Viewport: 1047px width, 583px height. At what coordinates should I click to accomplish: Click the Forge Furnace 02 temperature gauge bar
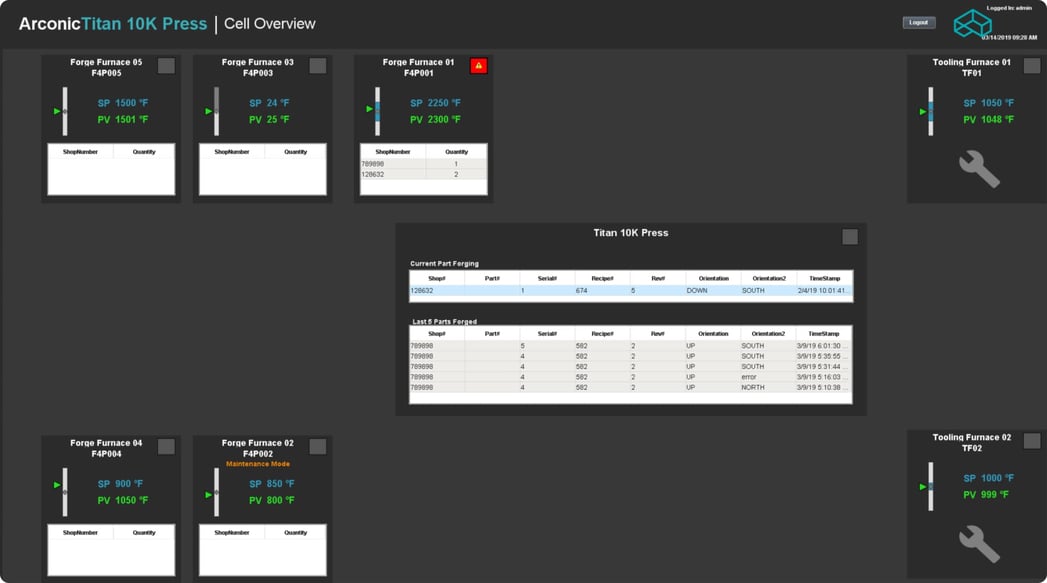tap(216, 492)
